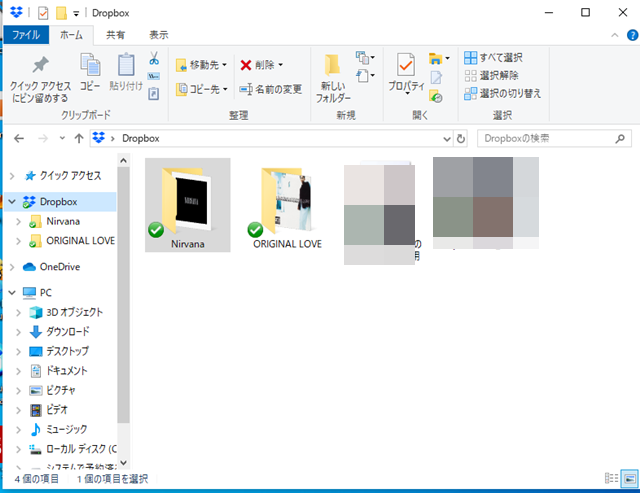640x493 pixels.
Task: Click the Copy (コピー) ribbon icon
Action: pos(90,72)
